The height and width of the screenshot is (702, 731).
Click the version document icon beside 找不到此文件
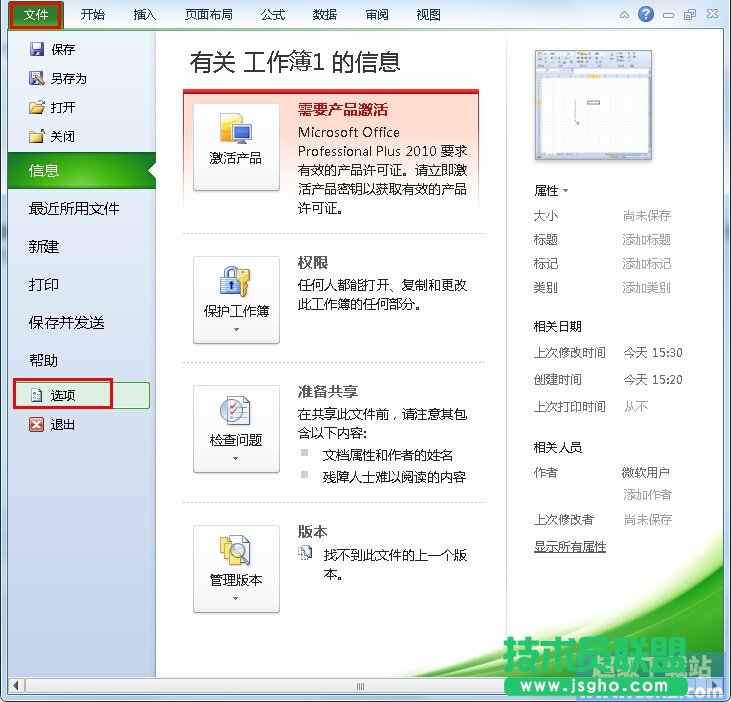click(305, 553)
